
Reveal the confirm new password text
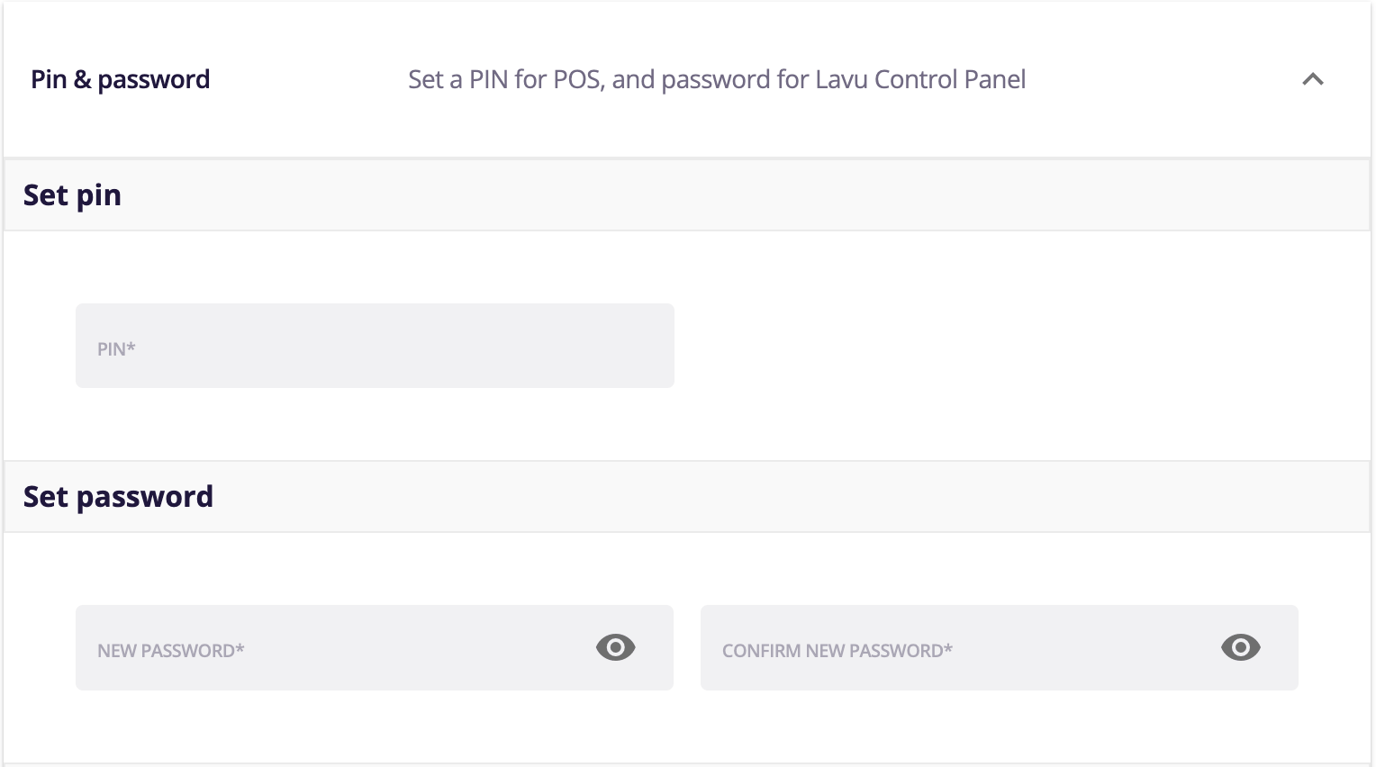(1240, 648)
